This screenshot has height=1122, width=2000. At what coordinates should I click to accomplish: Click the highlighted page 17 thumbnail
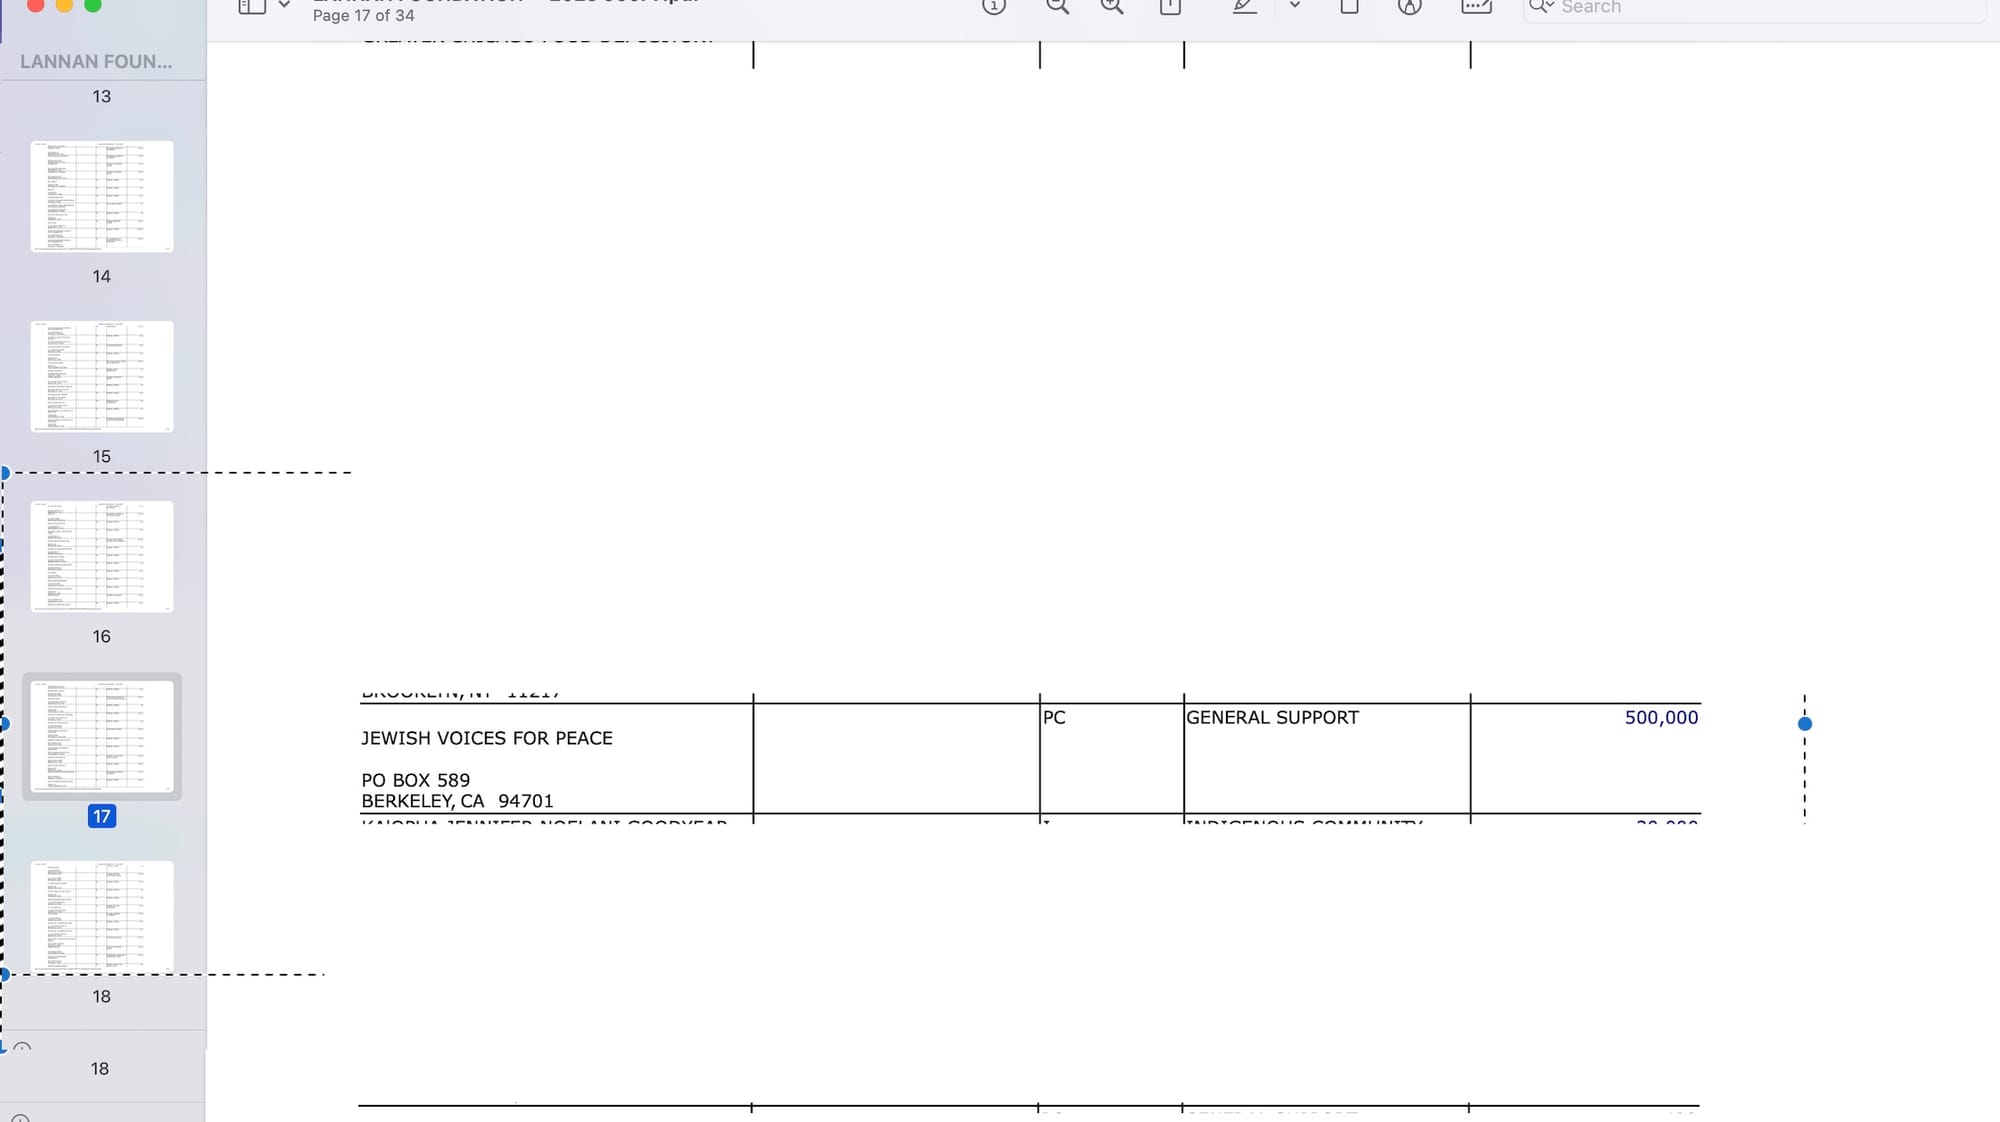pos(102,736)
